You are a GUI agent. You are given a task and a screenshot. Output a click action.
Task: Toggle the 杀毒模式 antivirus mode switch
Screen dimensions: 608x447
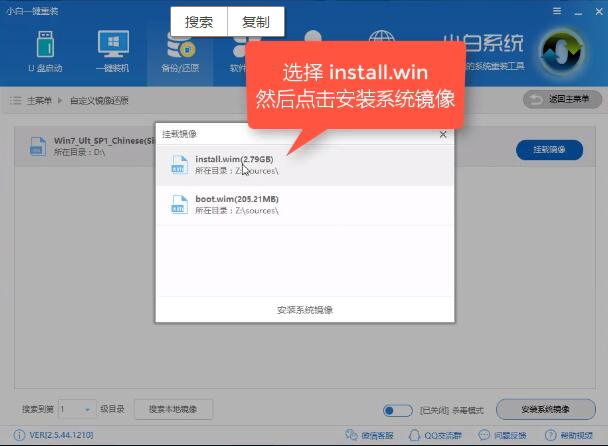[x=397, y=410]
